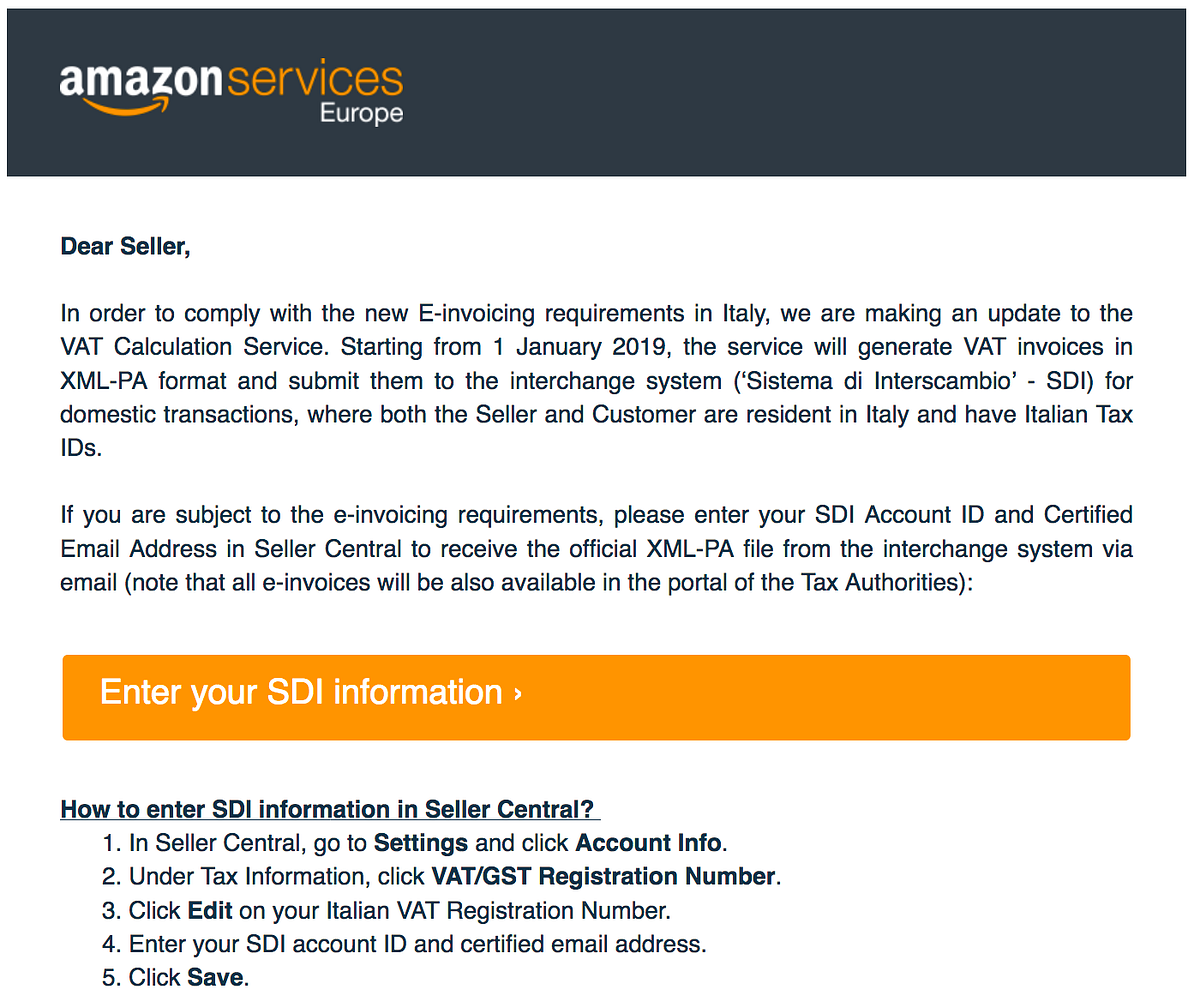Click step 4 about SDI account ID
Screen dimensions: 1200x1001
[x=417, y=945]
